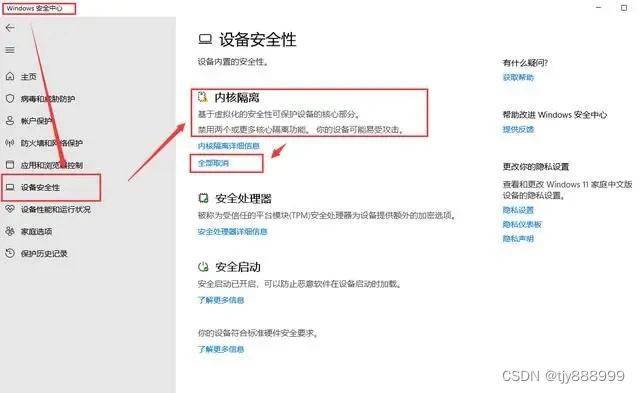Click the laptop icon beside page title 设备安全性
640x393 pixels.
coord(205,40)
